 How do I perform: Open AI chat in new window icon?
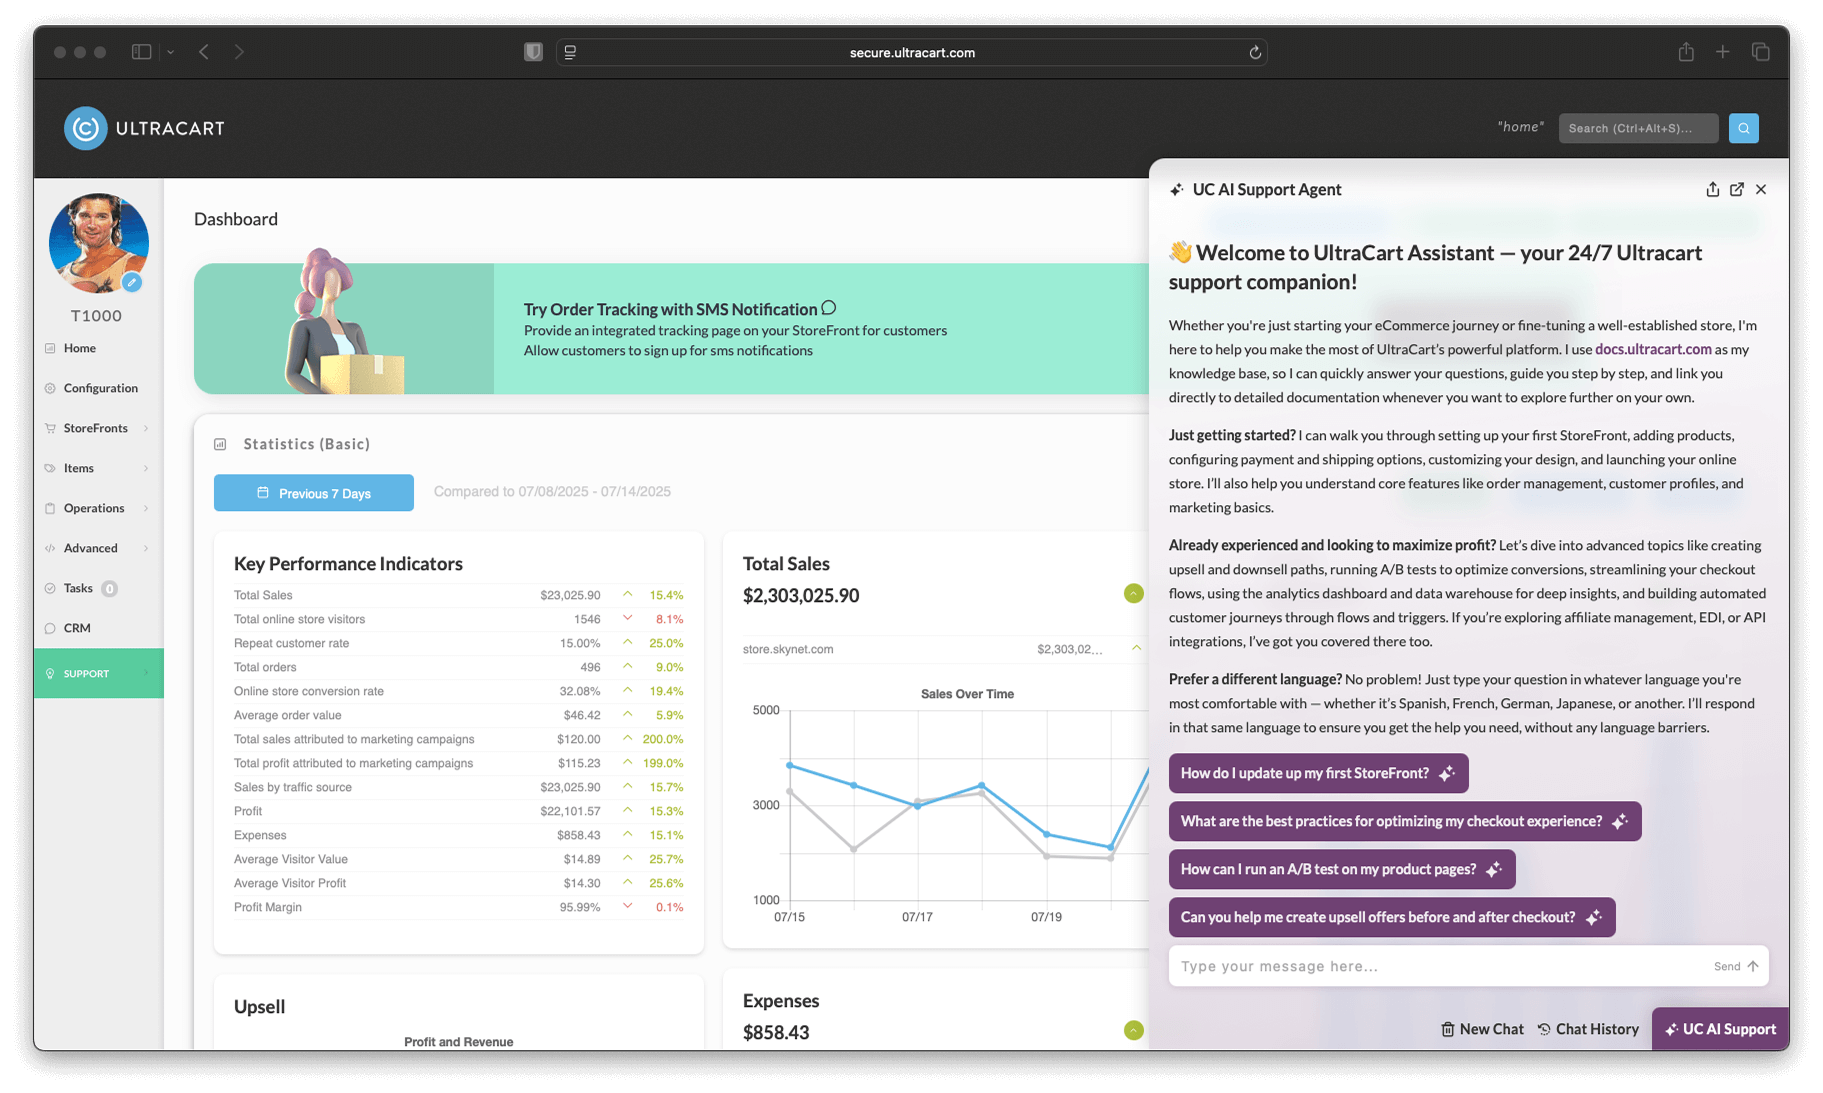tap(1737, 189)
